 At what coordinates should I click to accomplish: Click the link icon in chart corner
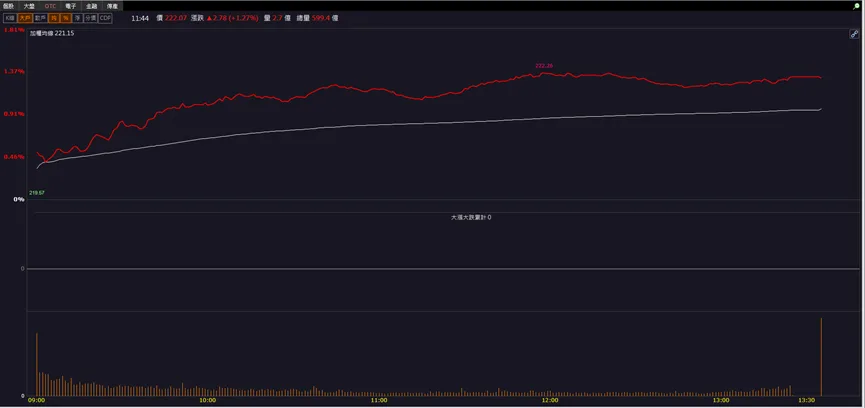click(854, 34)
